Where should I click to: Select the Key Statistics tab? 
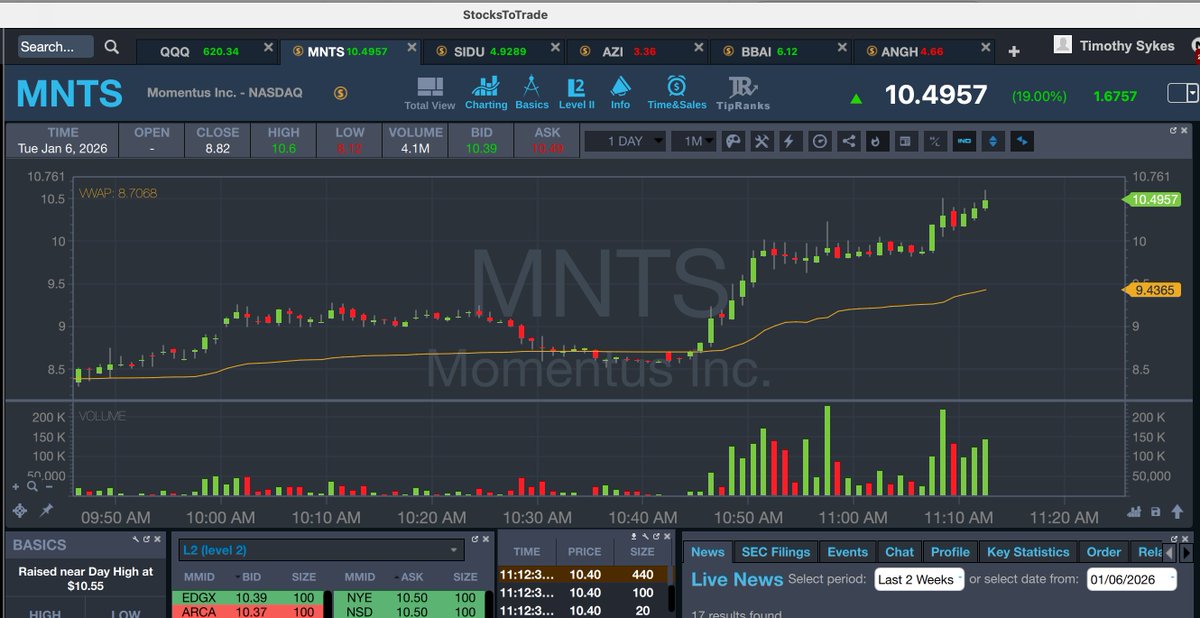coord(1028,552)
